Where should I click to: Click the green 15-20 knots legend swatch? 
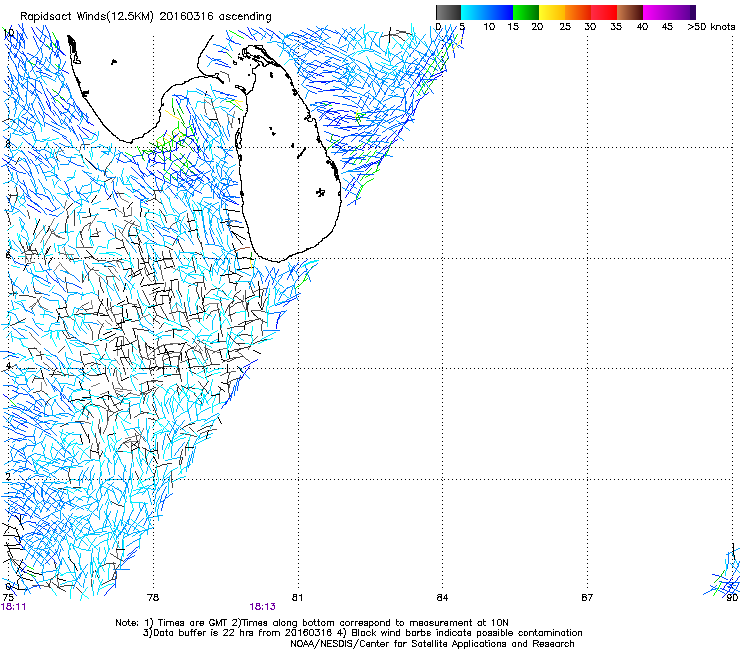(526, 12)
